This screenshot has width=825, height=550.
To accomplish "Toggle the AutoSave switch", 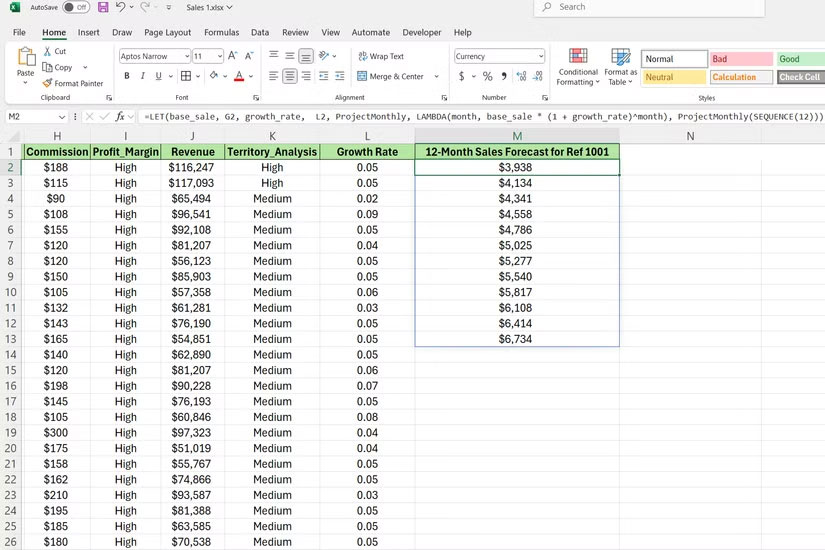I will coord(75,7).
